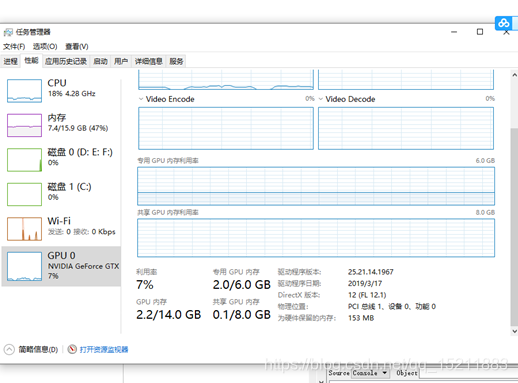Switch to the 性能 tab
Screen dimensions: 518x383
tap(31, 61)
